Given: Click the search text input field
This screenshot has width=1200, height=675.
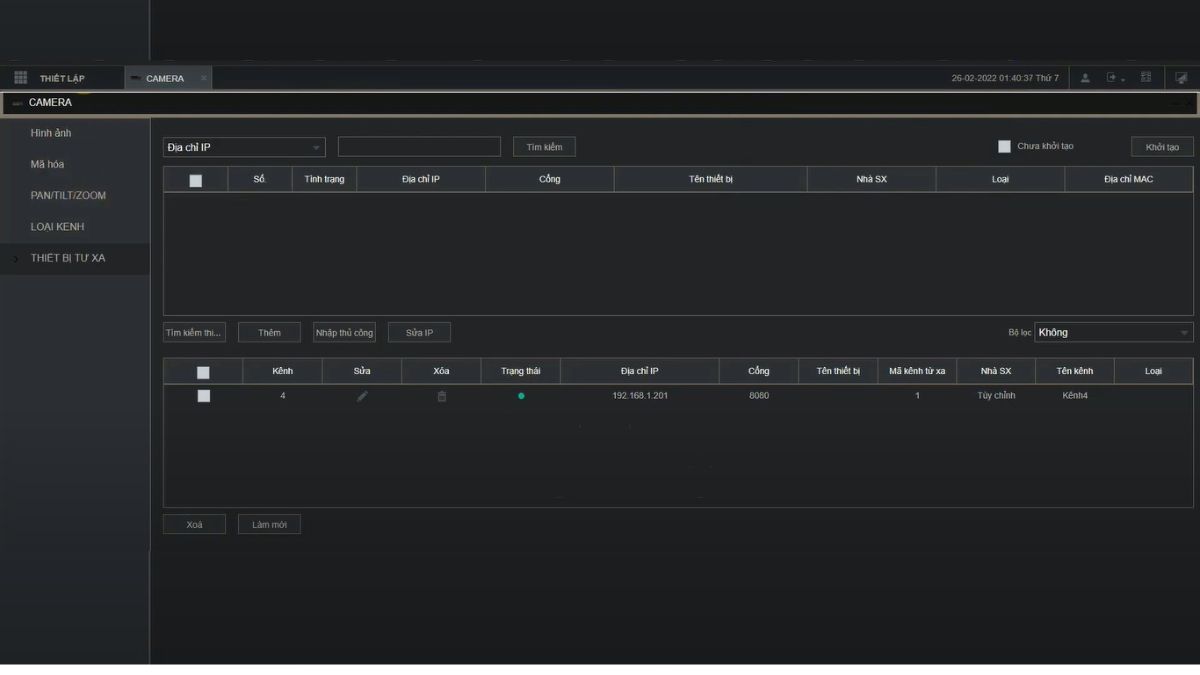Looking at the screenshot, I should pyautogui.click(x=419, y=147).
